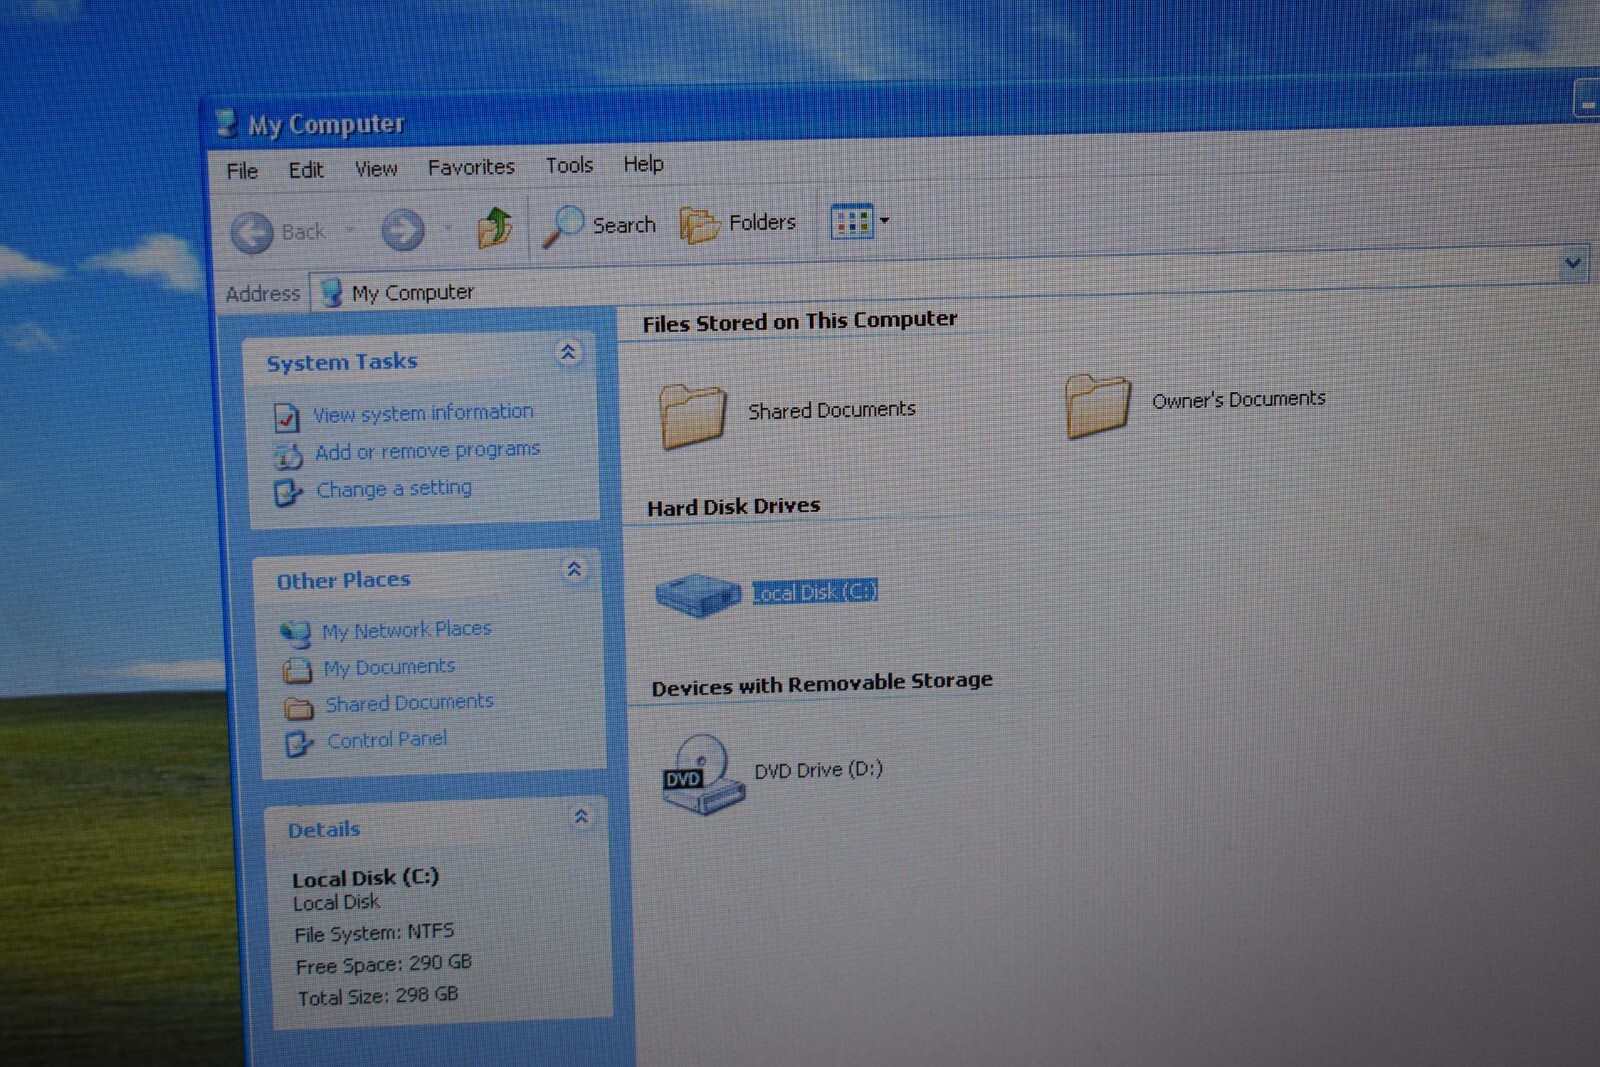Viewport: 1600px width, 1067px height.
Task: Click My Computer title bar icon
Action: coord(227,124)
